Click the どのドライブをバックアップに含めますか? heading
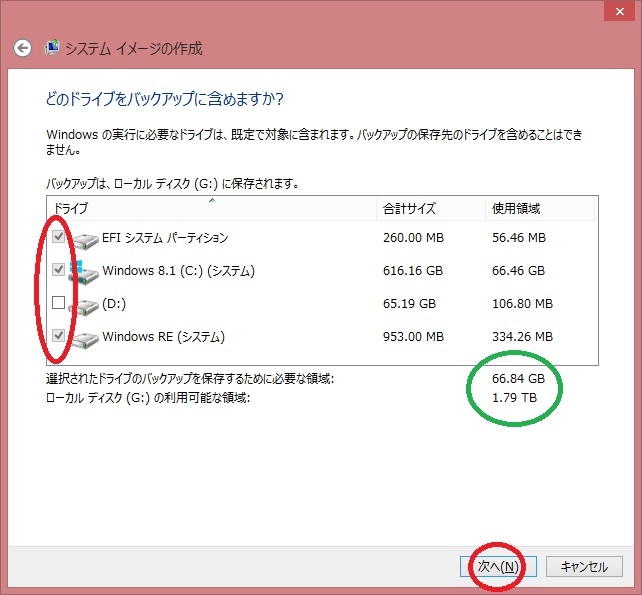Viewport: 642px width, 595px height. point(165,99)
